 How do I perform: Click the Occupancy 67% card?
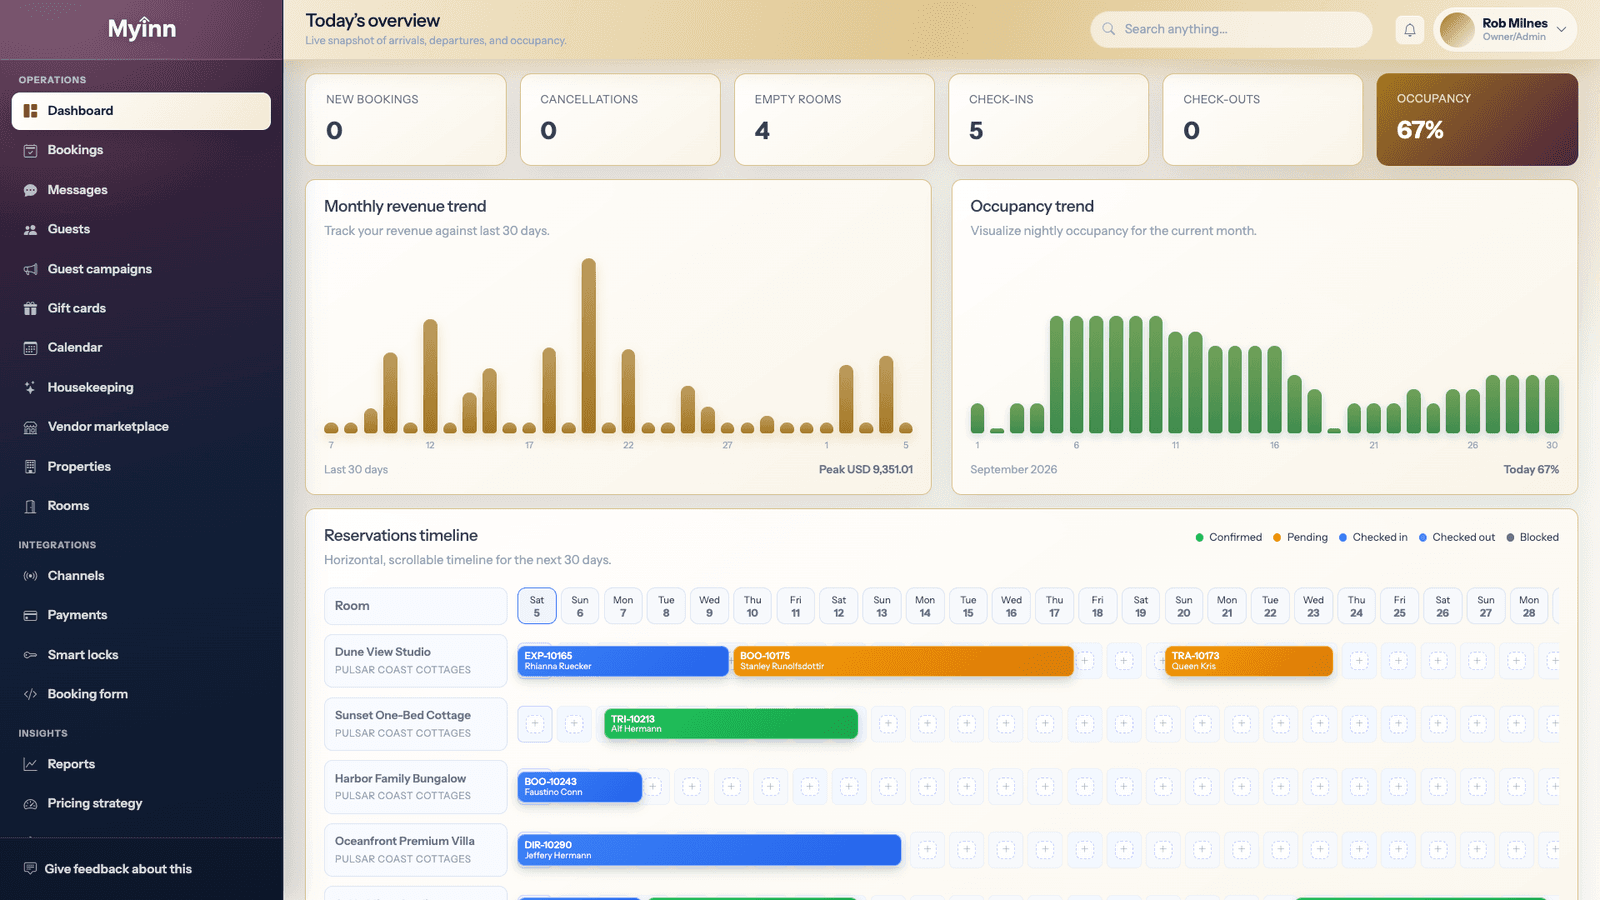[1477, 119]
